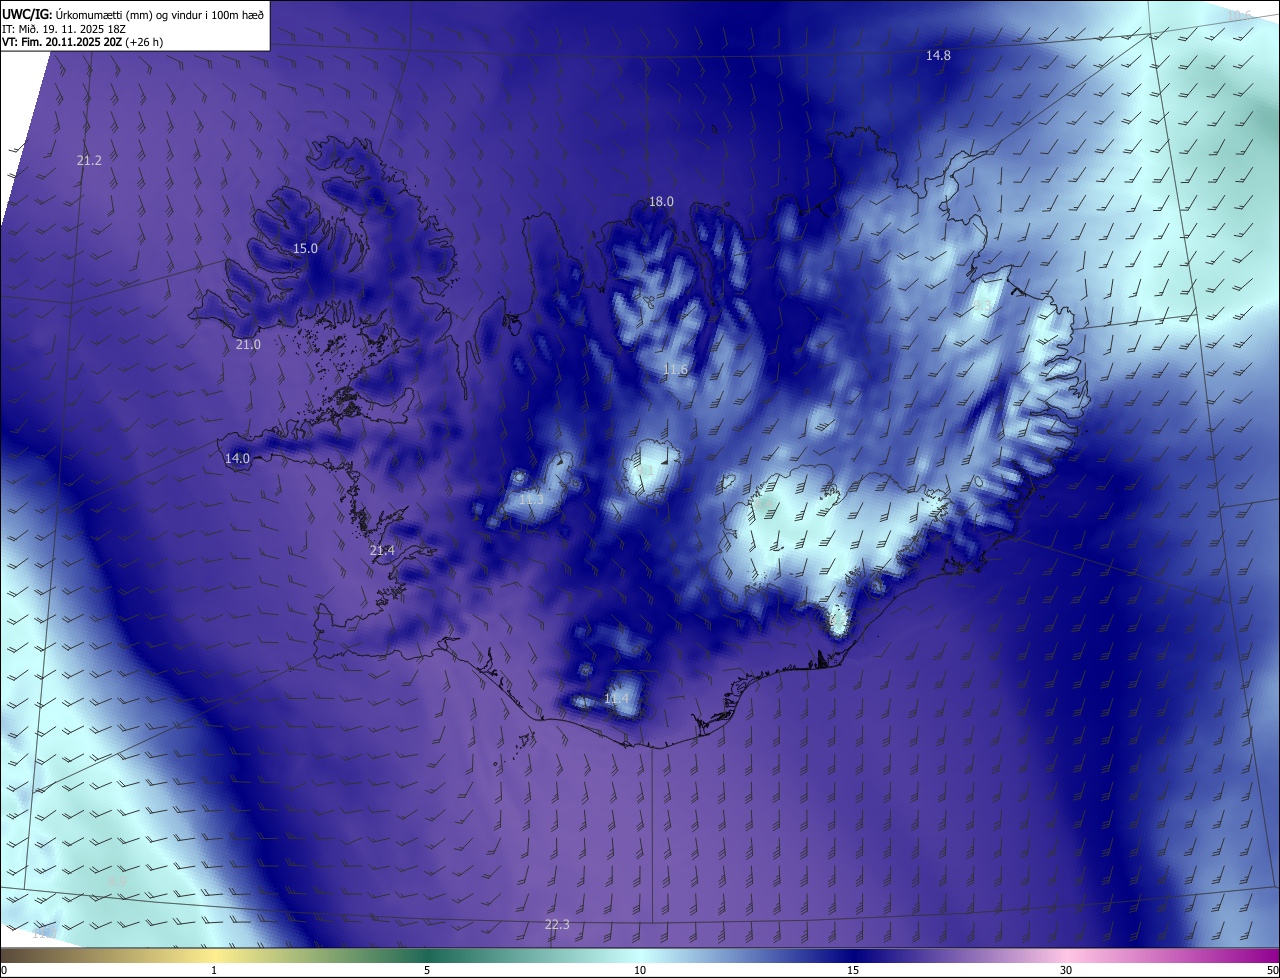The height and width of the screenshot is (978, 1280).
Task: Click the legend tick label 15
Action: [853, 970]
